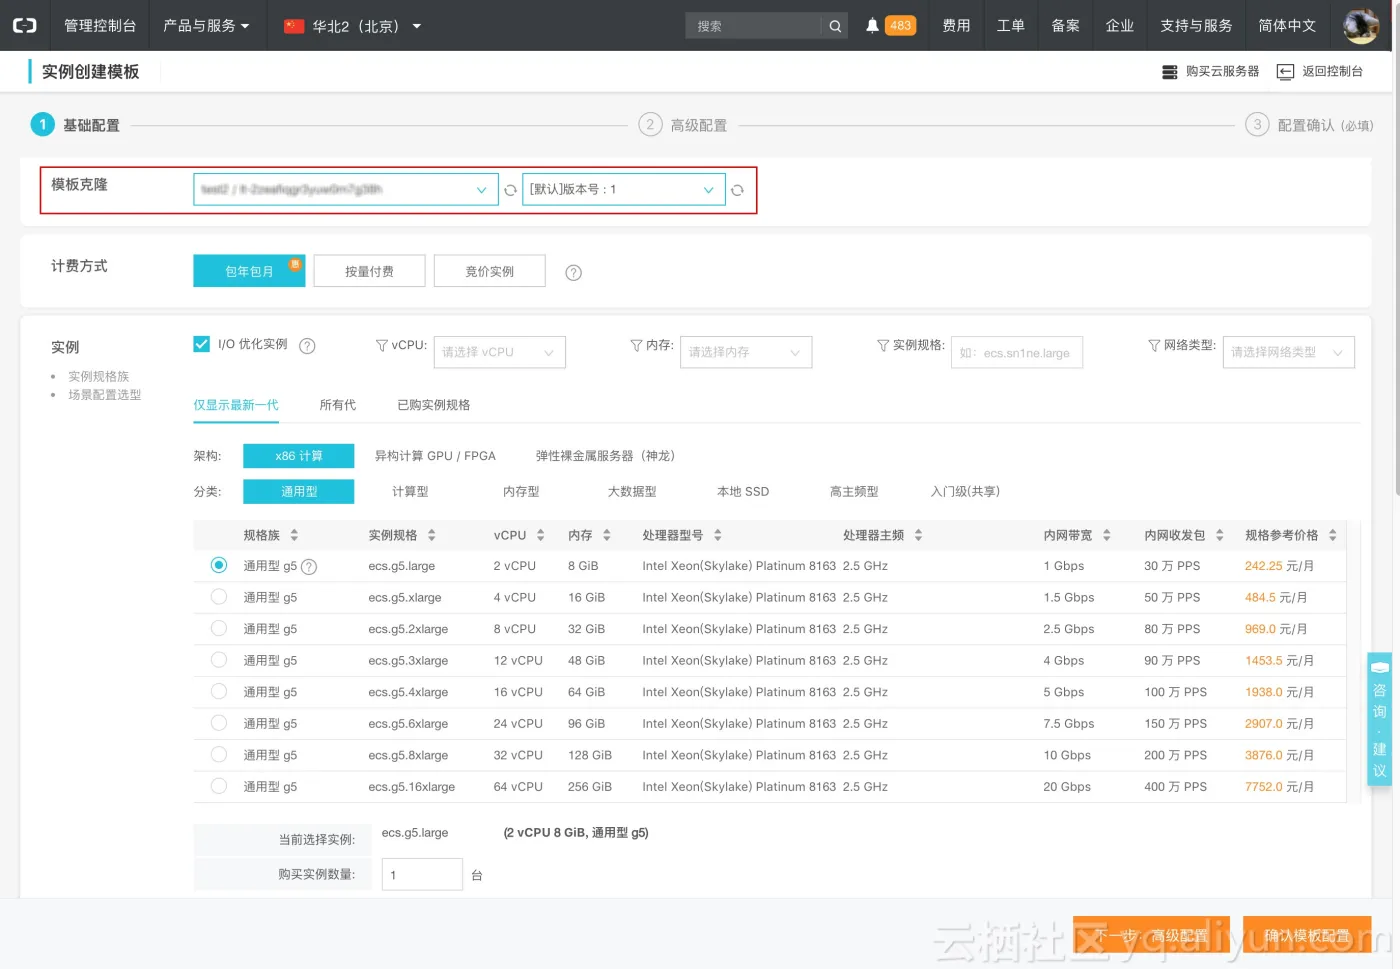Switch to 仅显示最新一代 tab

pos(236,405)
